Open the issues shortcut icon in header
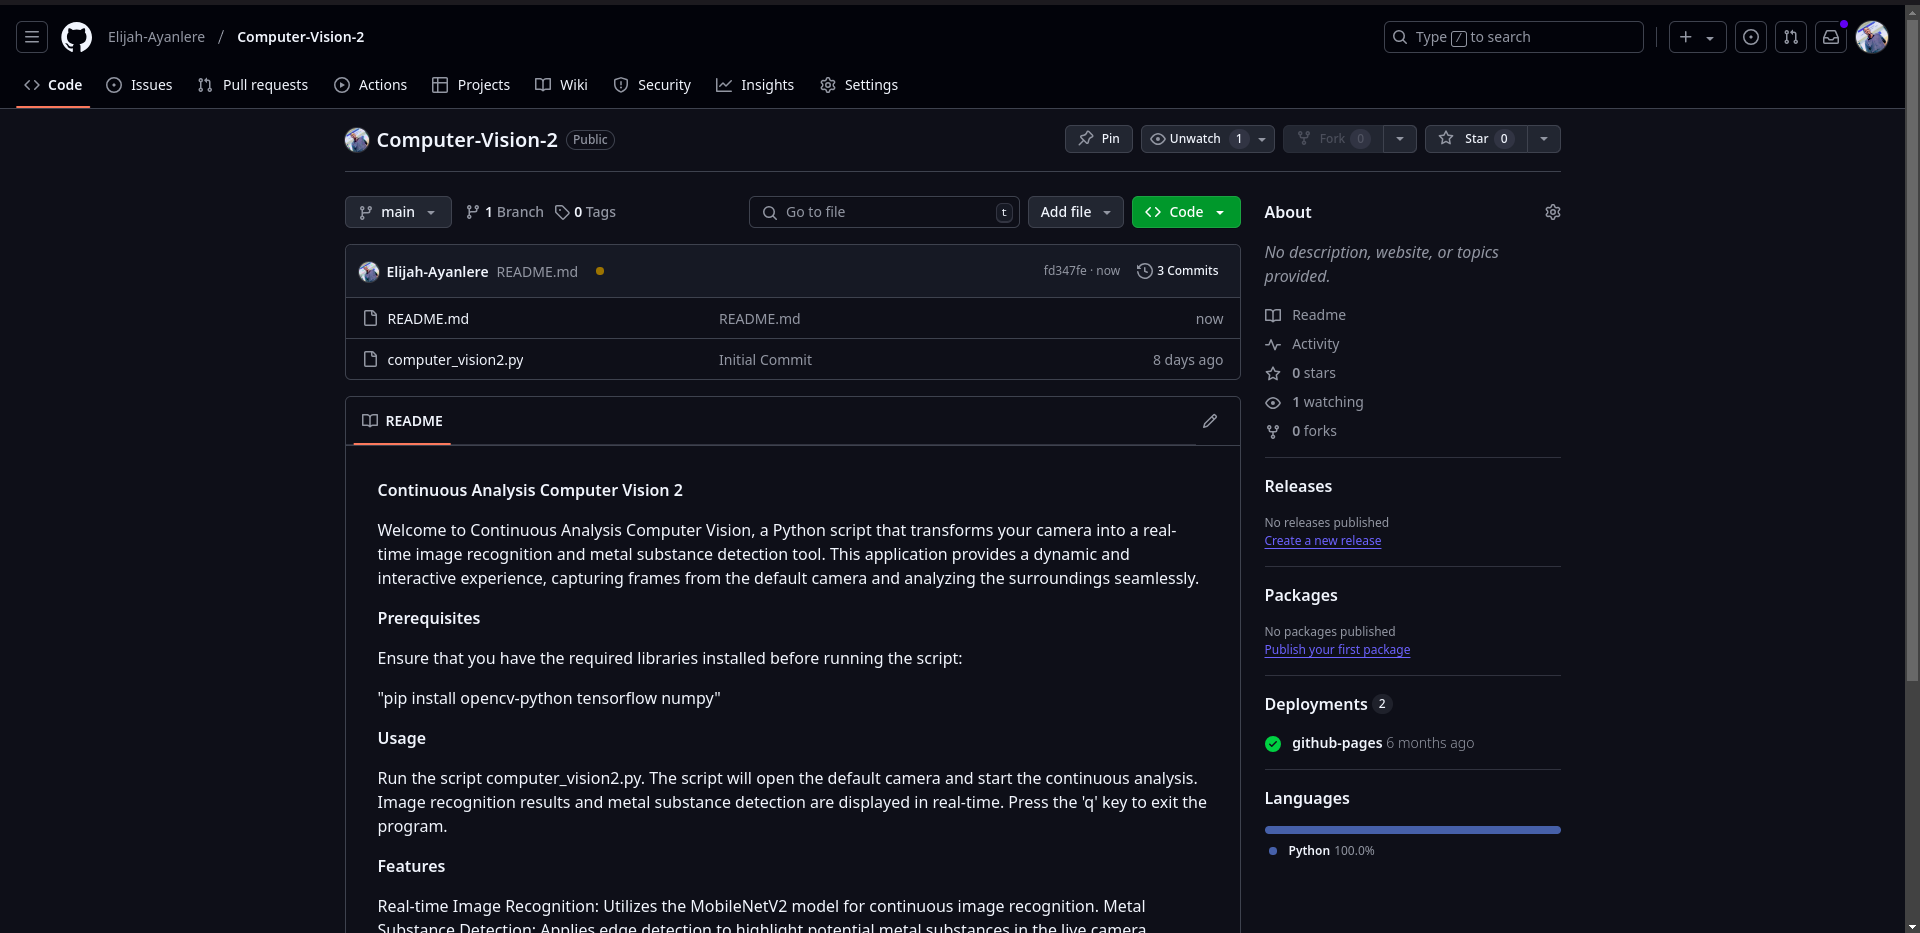The height and width of the screenshot is (933, 1920). [x=1751, y=37]
